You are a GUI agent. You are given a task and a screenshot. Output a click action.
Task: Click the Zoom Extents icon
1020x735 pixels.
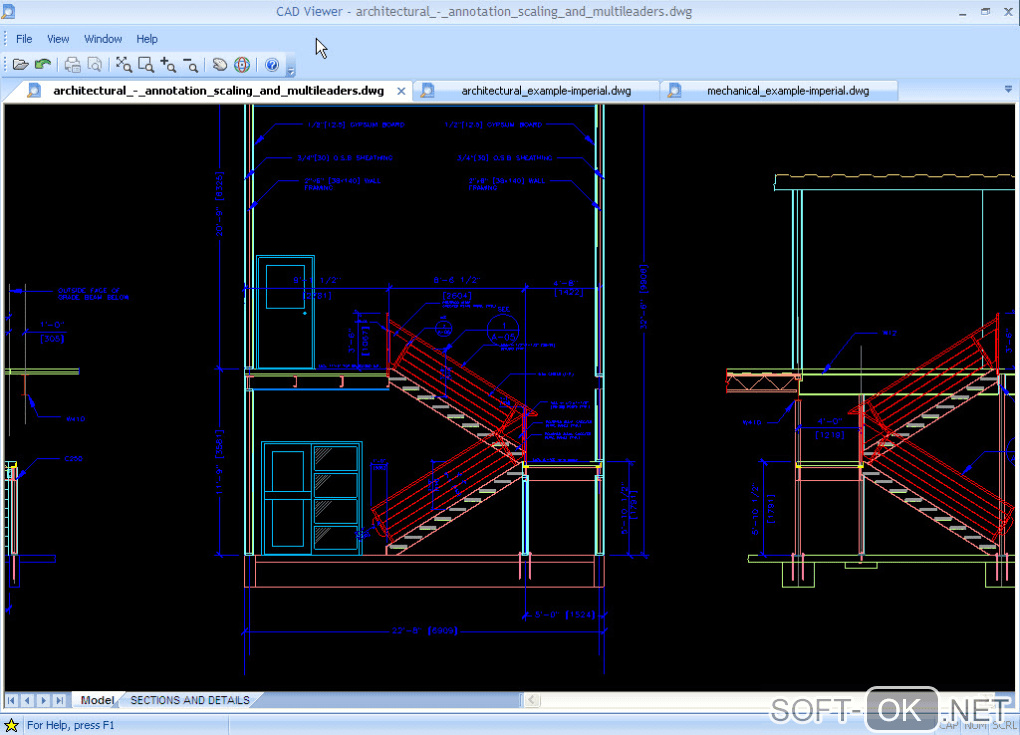(x=124, y=64)
